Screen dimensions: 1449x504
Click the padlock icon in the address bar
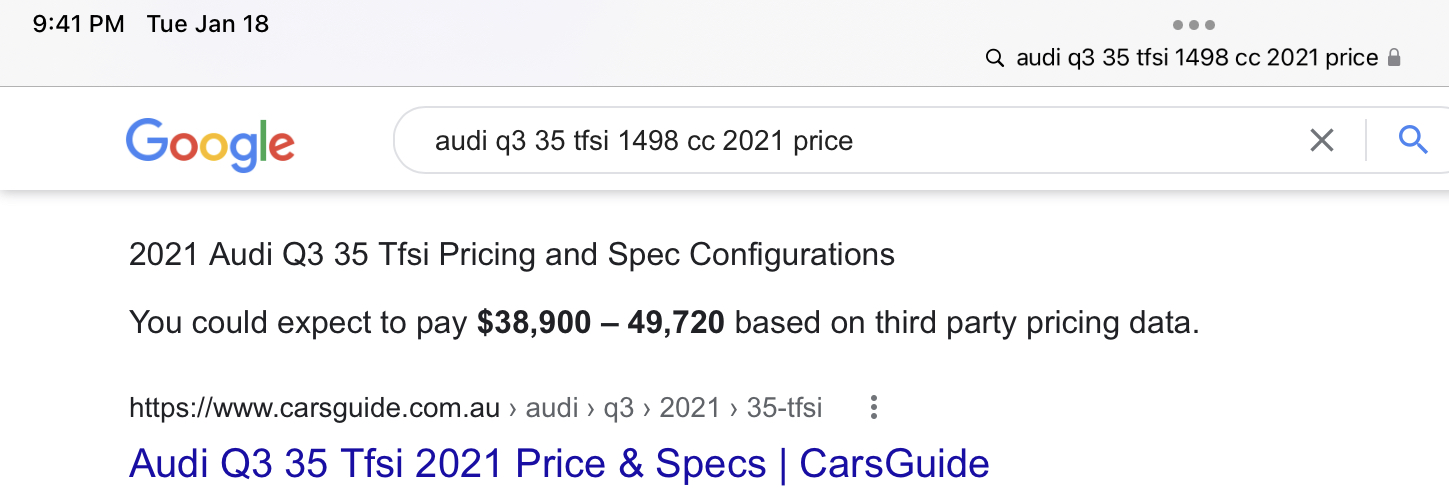1394,58
